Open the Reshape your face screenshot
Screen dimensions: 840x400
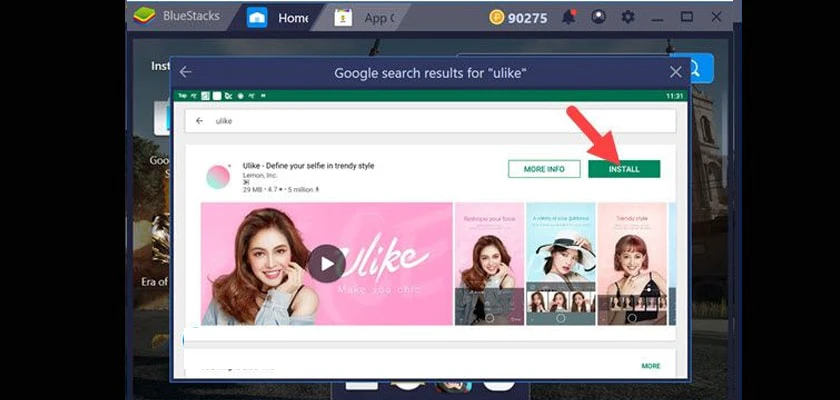coord(489,263)
